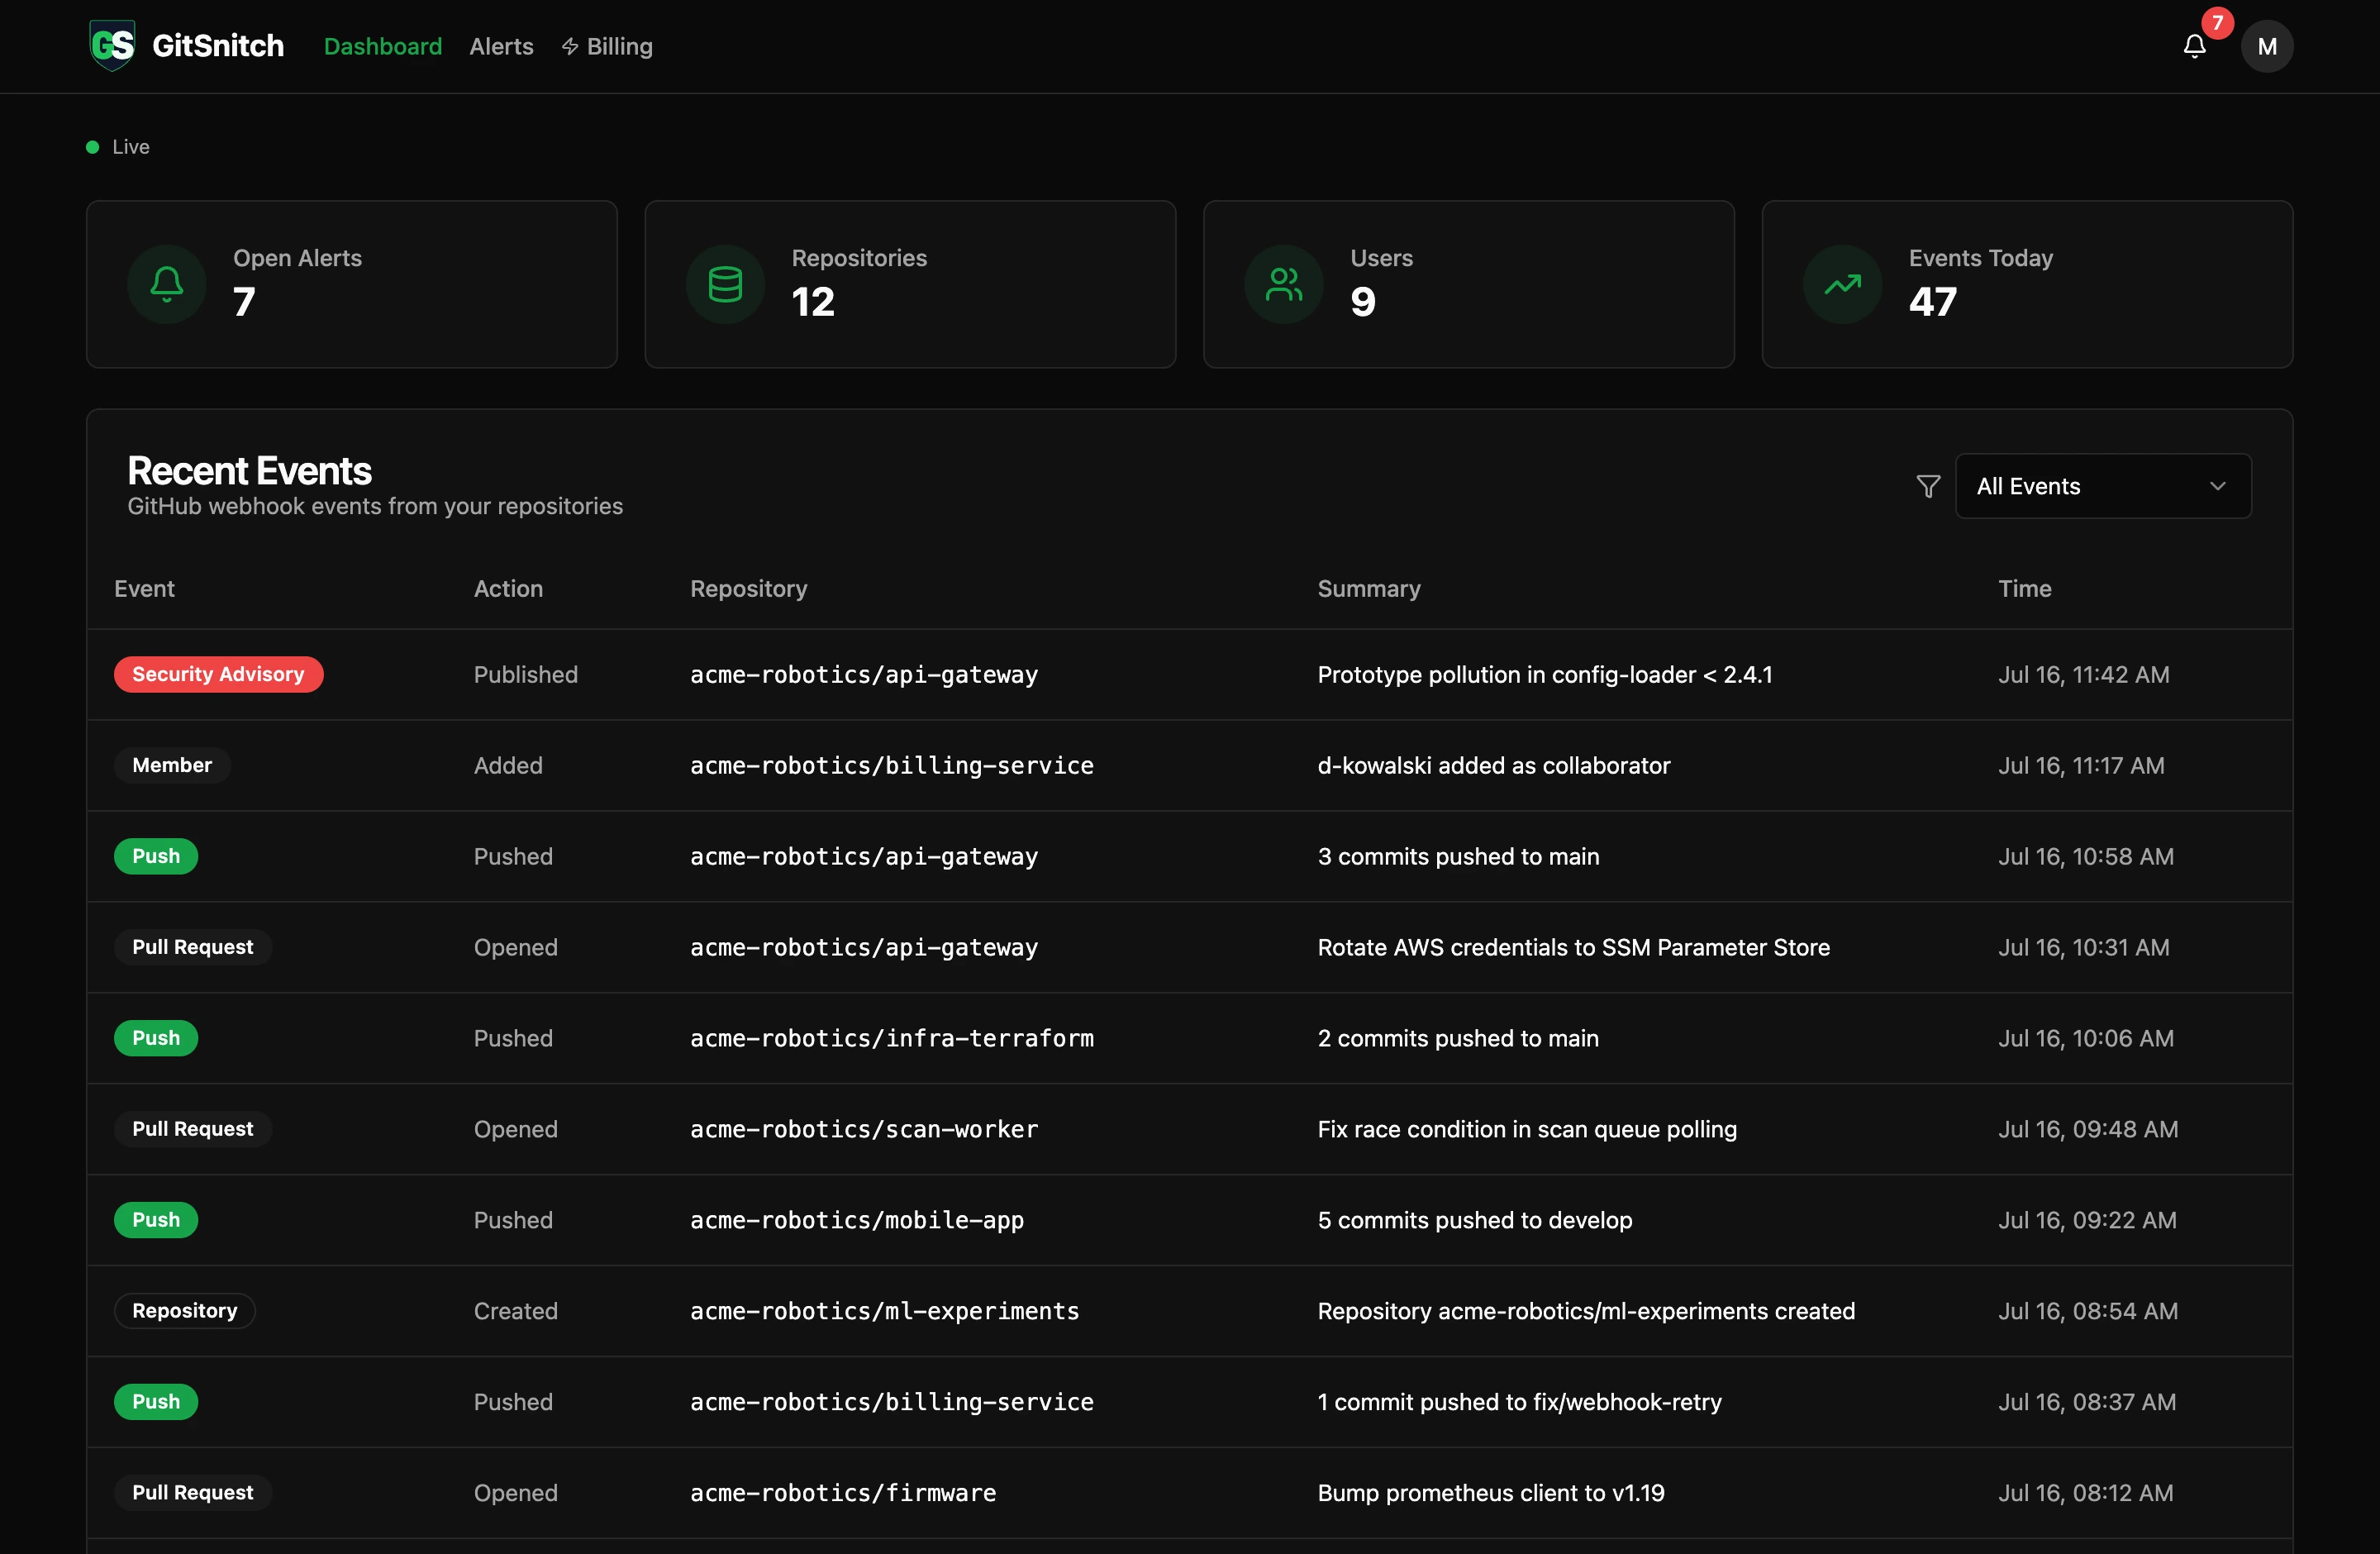This screenshot has width=2380, height=1554.
Task: Open the Repositories stat card
Action: [x=910, y=284]
